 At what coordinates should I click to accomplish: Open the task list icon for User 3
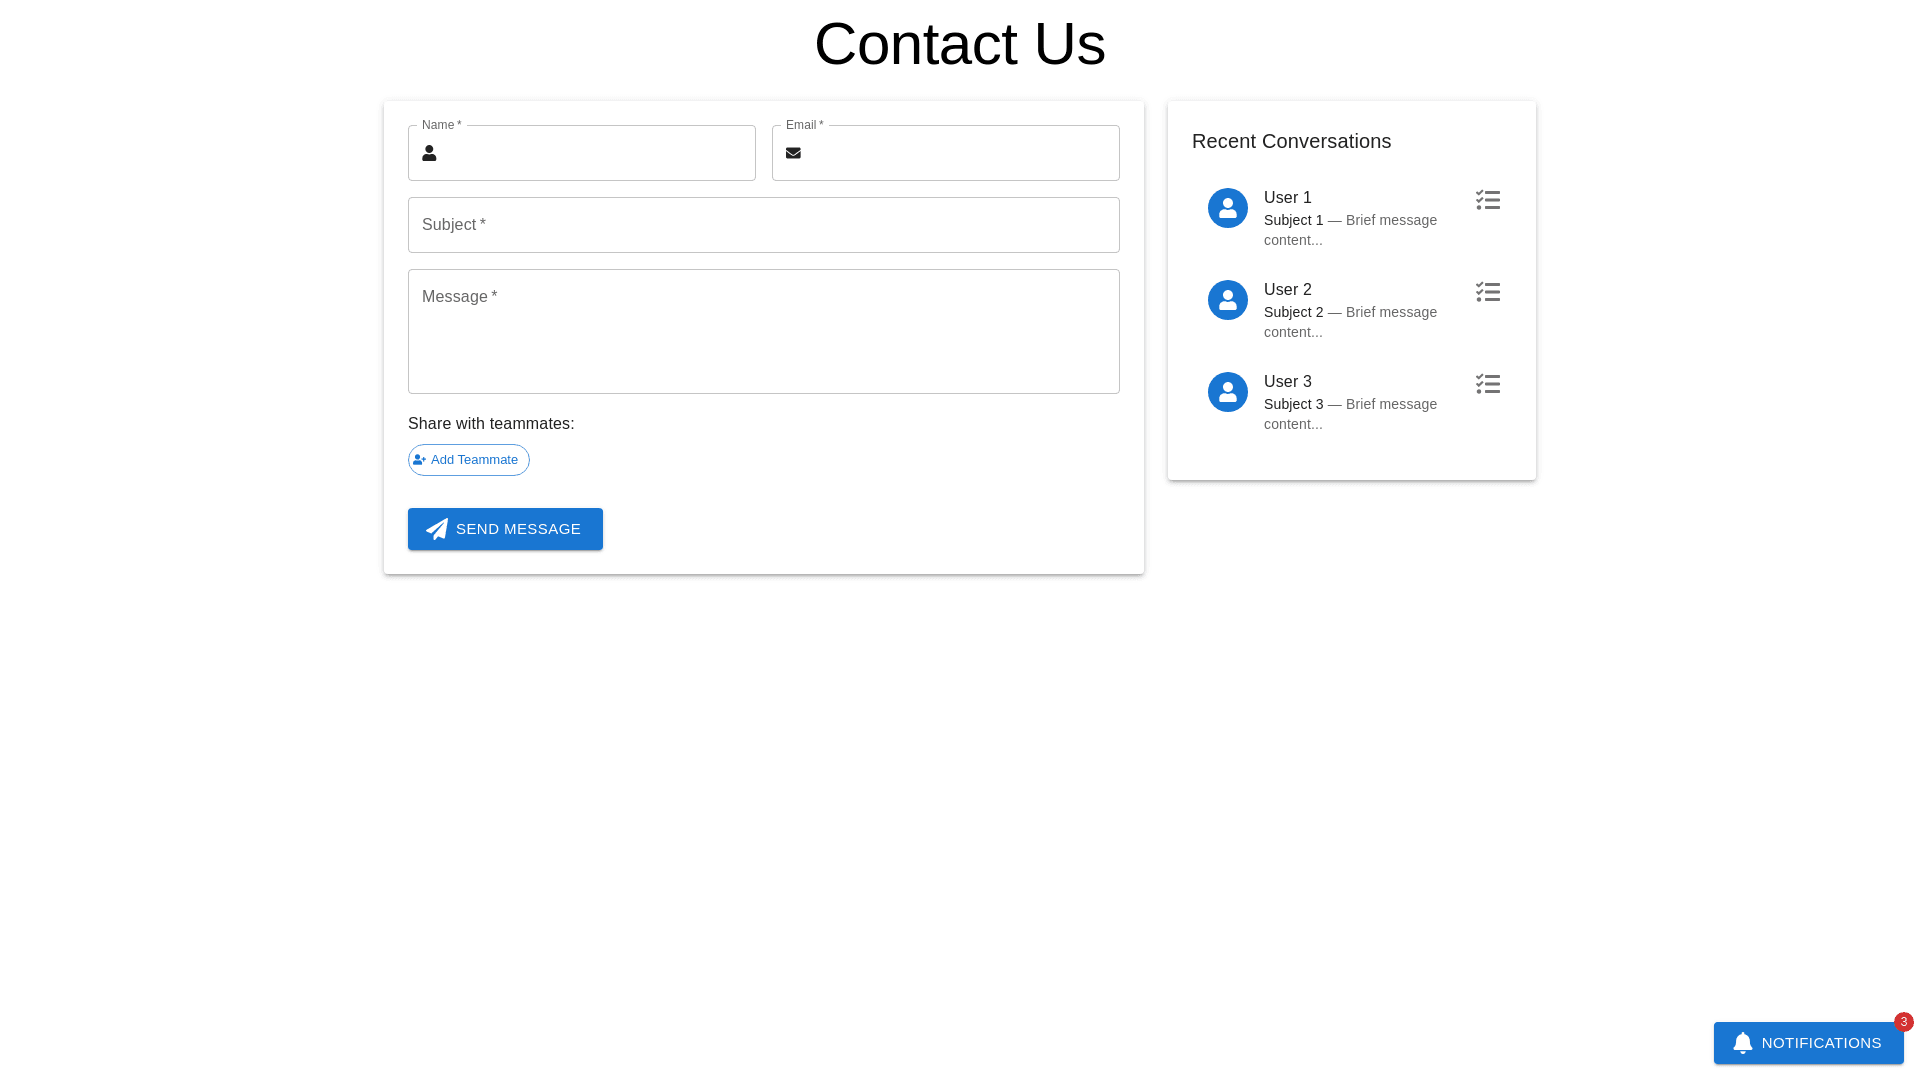1488,384
